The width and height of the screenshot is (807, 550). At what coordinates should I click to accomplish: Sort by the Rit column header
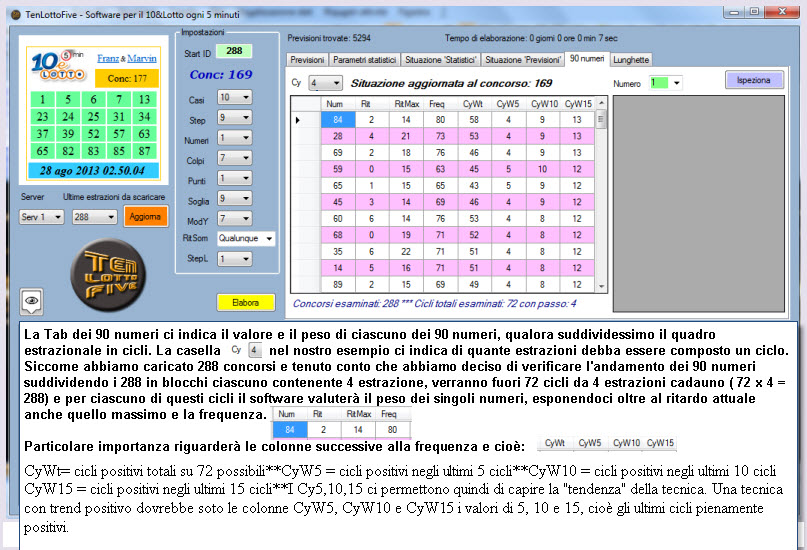click(372, 104)
